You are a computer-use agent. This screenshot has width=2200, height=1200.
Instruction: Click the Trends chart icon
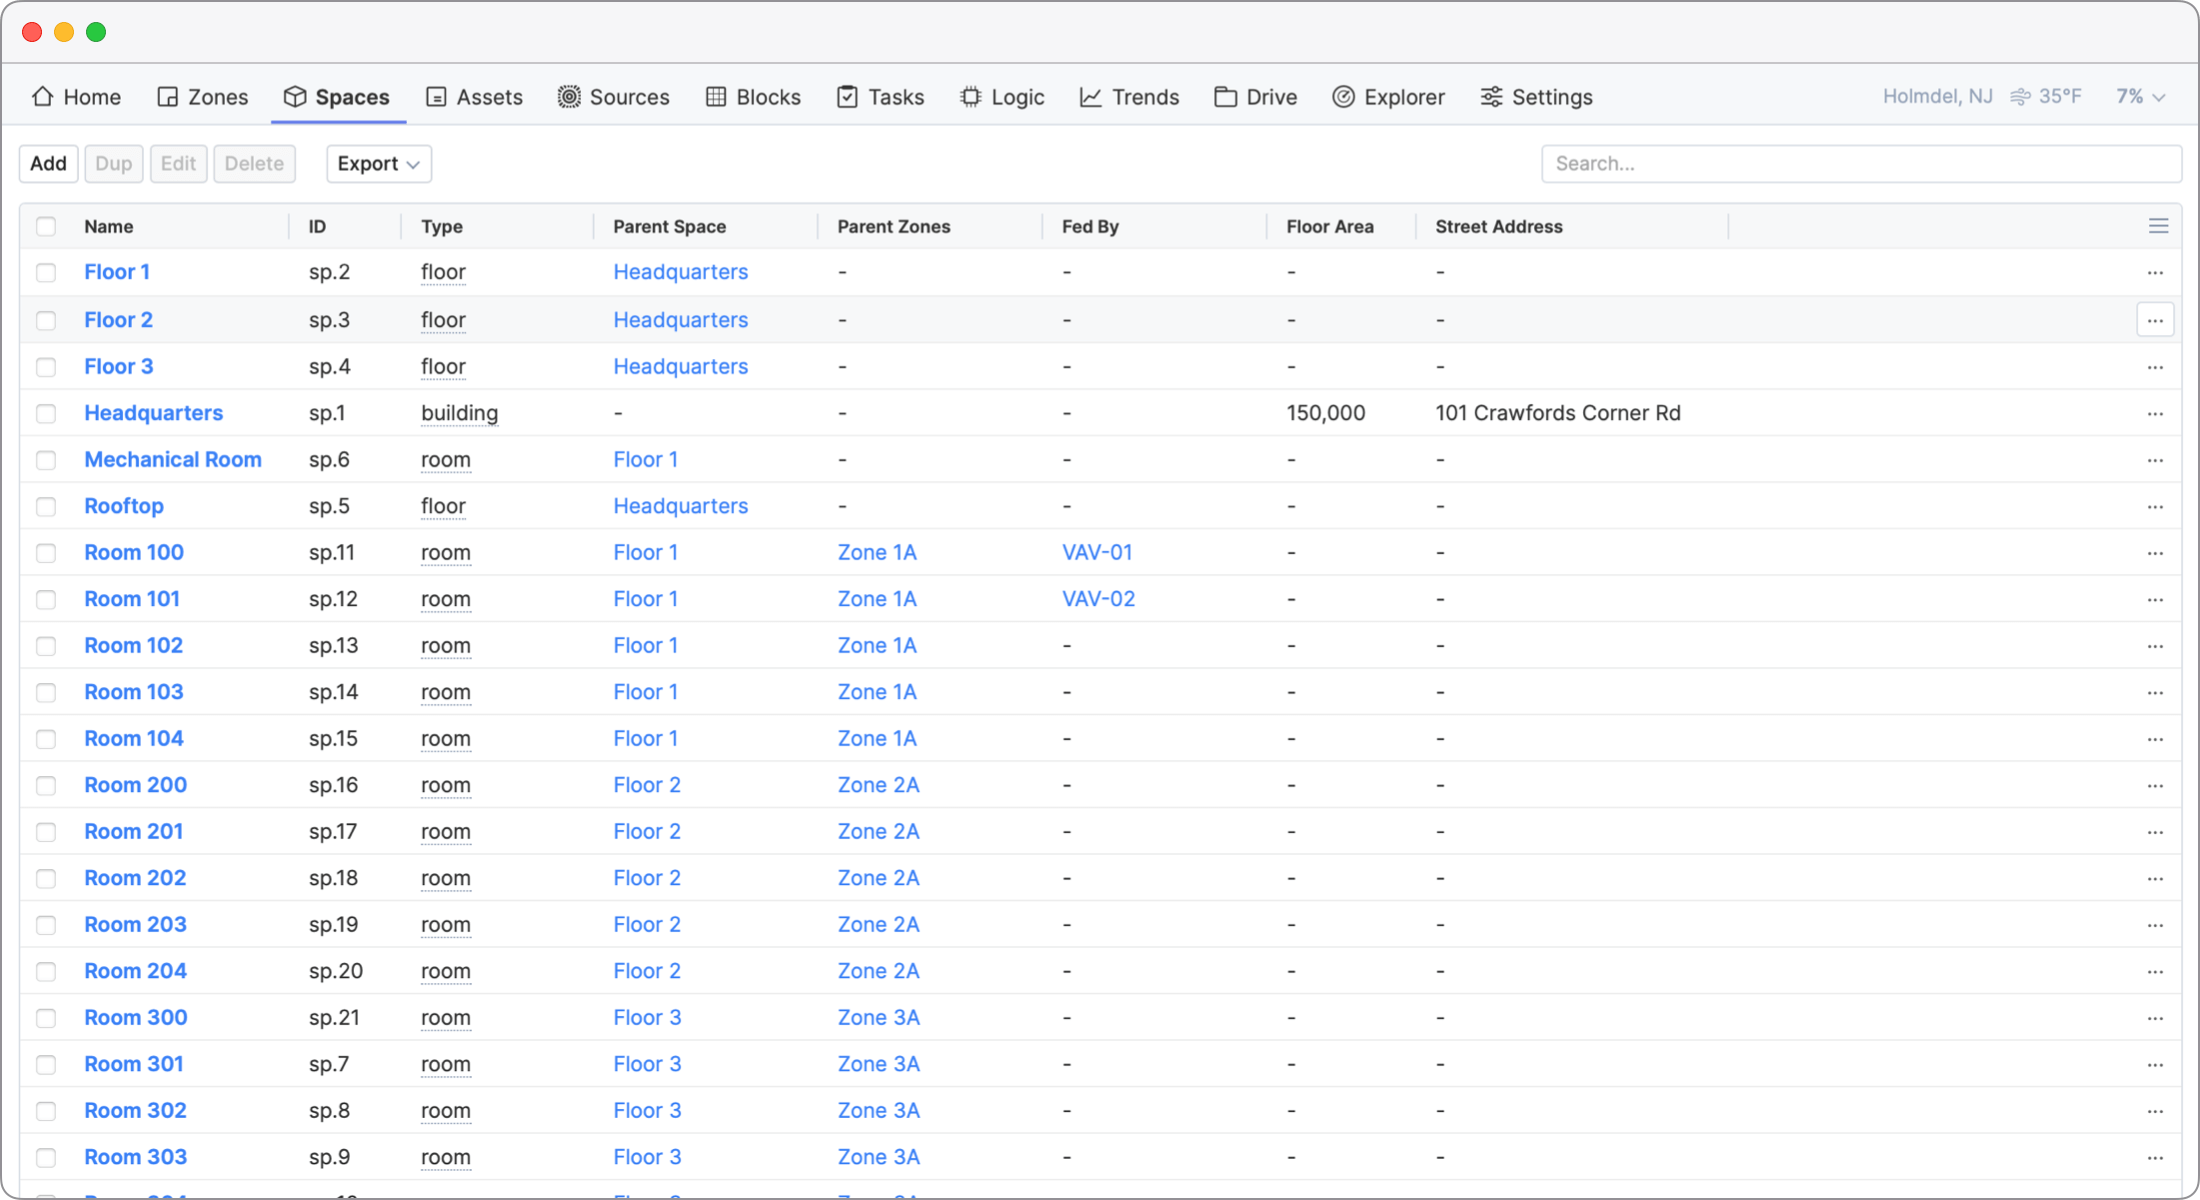(1090, 97)
